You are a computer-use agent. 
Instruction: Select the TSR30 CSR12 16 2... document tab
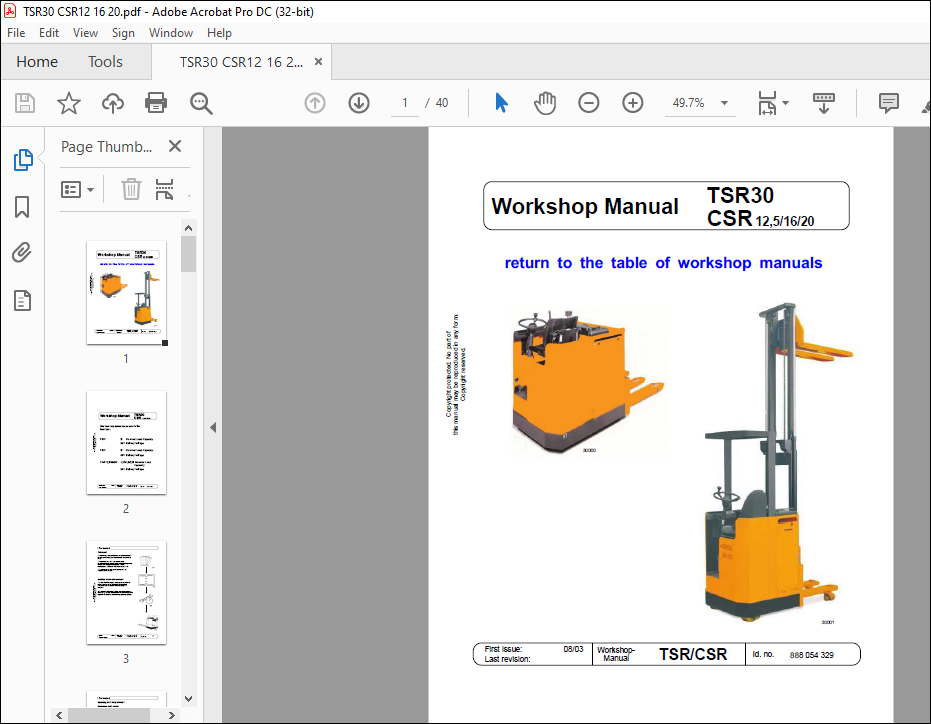pos(241,62)
